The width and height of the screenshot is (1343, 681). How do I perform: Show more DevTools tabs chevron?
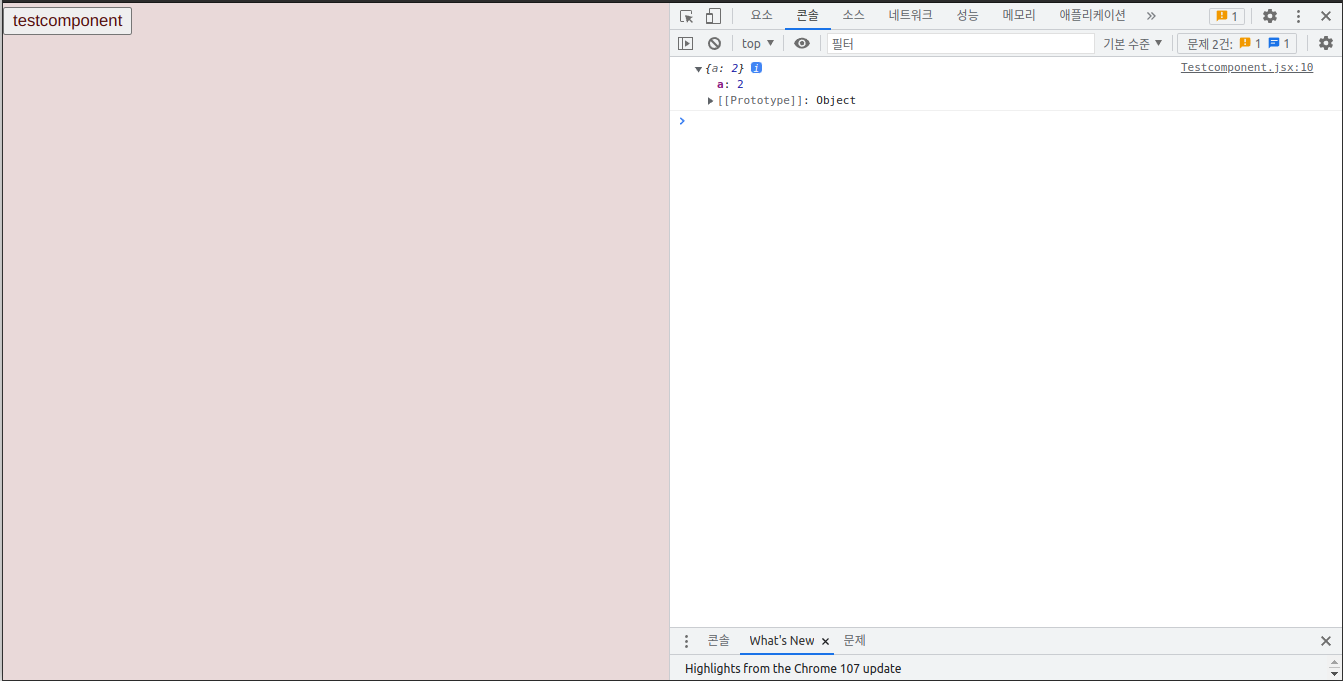[x=1151, y=16]
